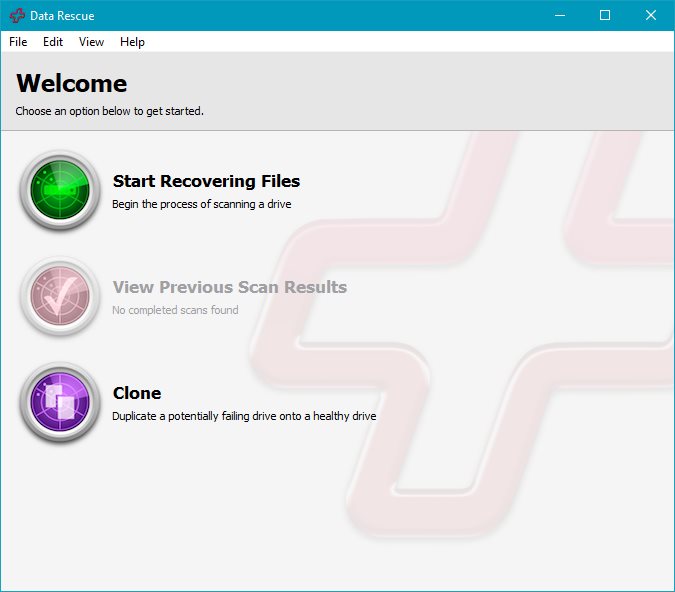Select the Start Recovering Files heading
The image size is (675, 592).
coord(206,181)
